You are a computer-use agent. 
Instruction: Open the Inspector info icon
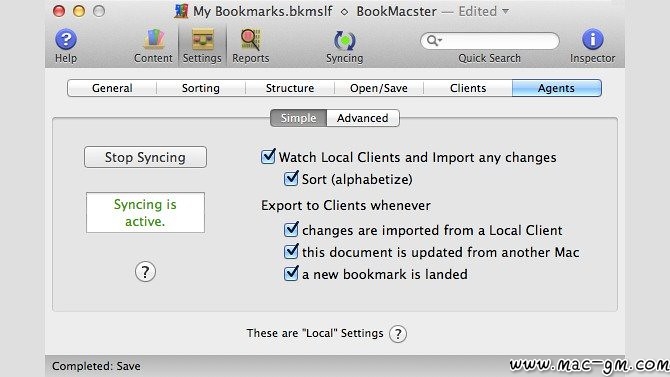[593, 39]
